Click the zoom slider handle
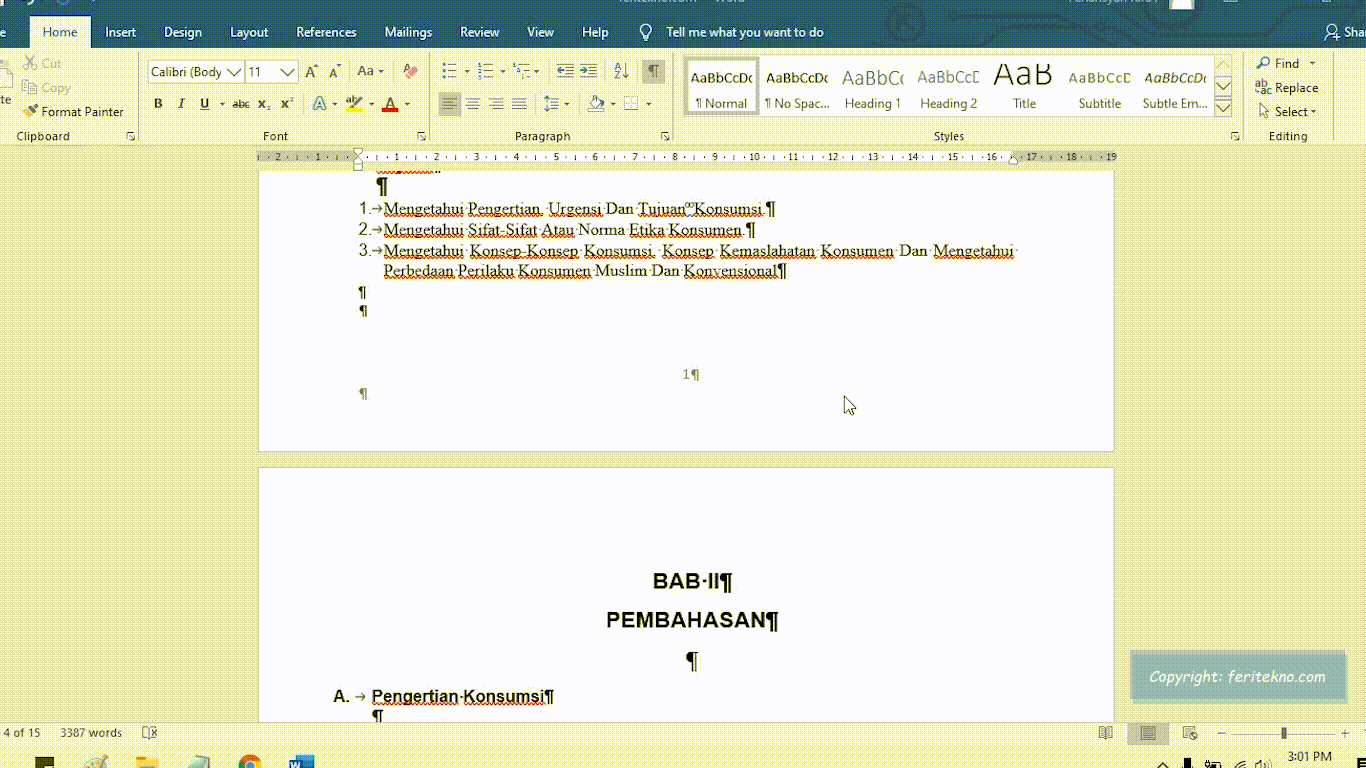1366x768 pixels. pos(1284,733)
